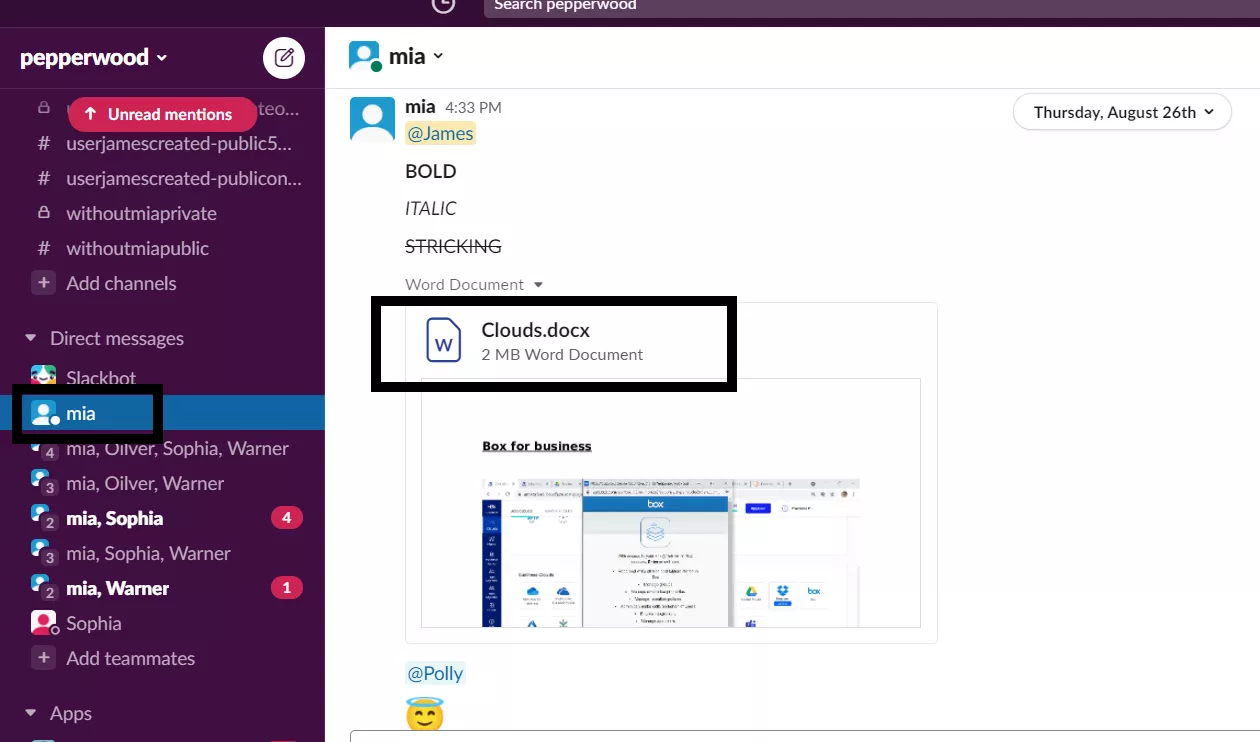
Task: Click the @James mention
Action: [x=440, y=133]
